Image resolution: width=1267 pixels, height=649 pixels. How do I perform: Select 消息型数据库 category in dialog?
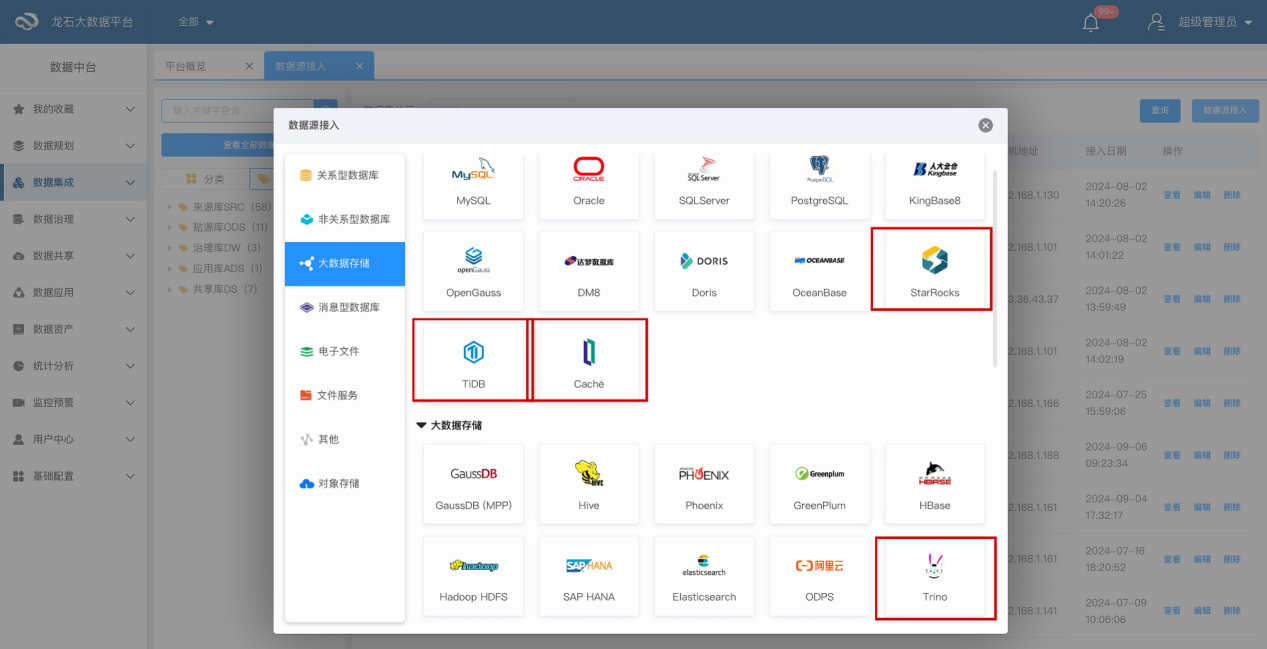pos(346,307)
